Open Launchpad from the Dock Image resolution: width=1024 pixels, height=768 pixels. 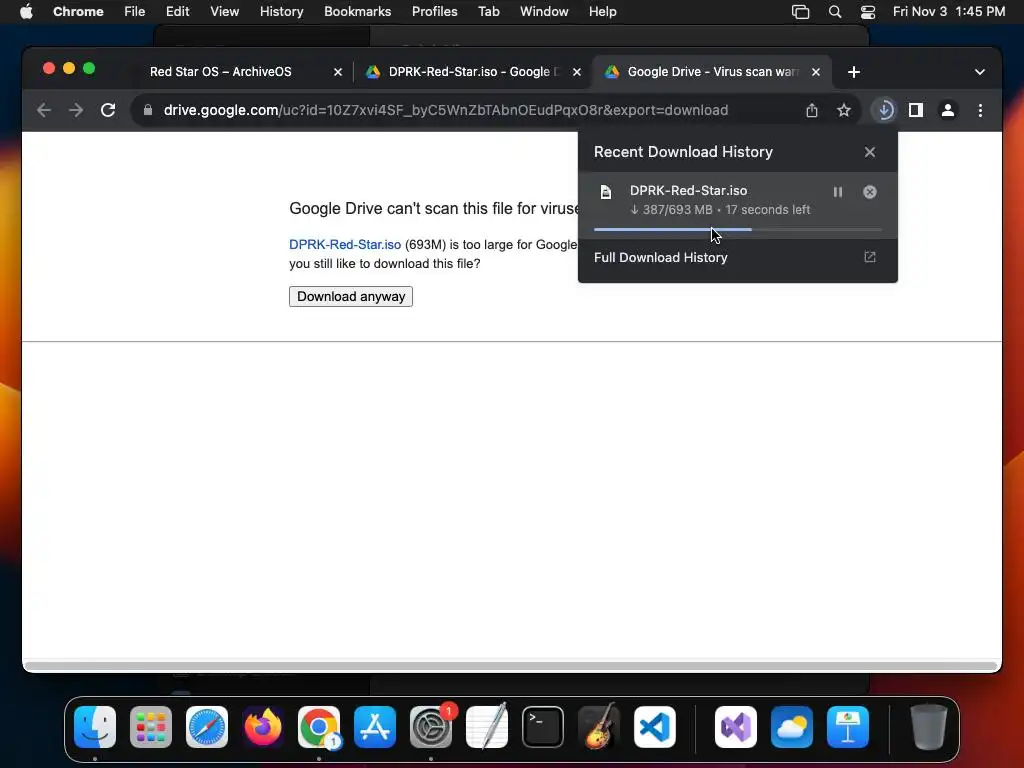pos(151,727)
